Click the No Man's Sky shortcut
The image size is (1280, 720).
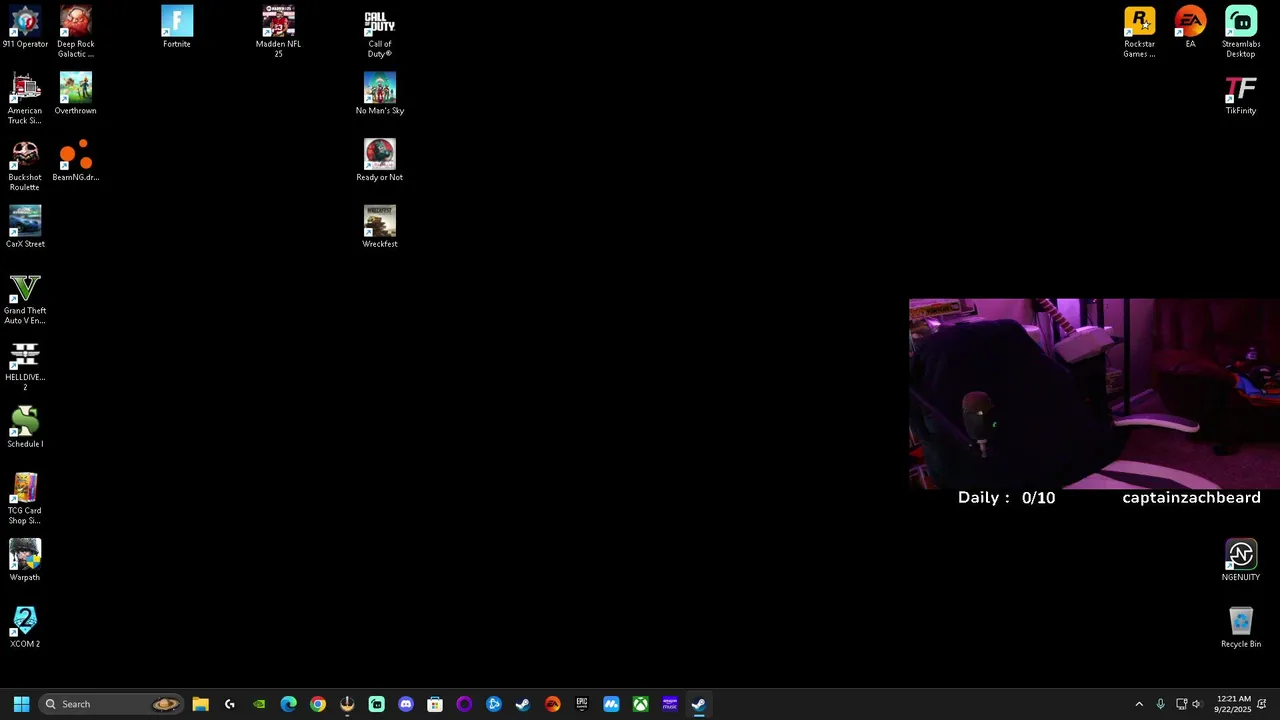tap(380, 95)
